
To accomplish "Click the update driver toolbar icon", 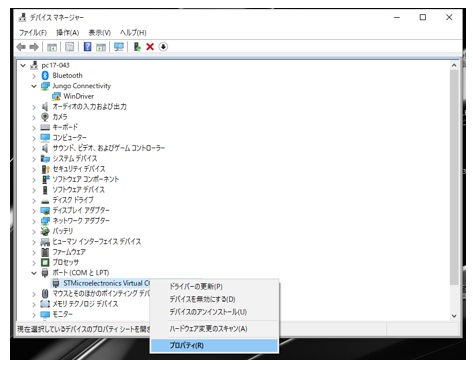I will pos(137,47).
